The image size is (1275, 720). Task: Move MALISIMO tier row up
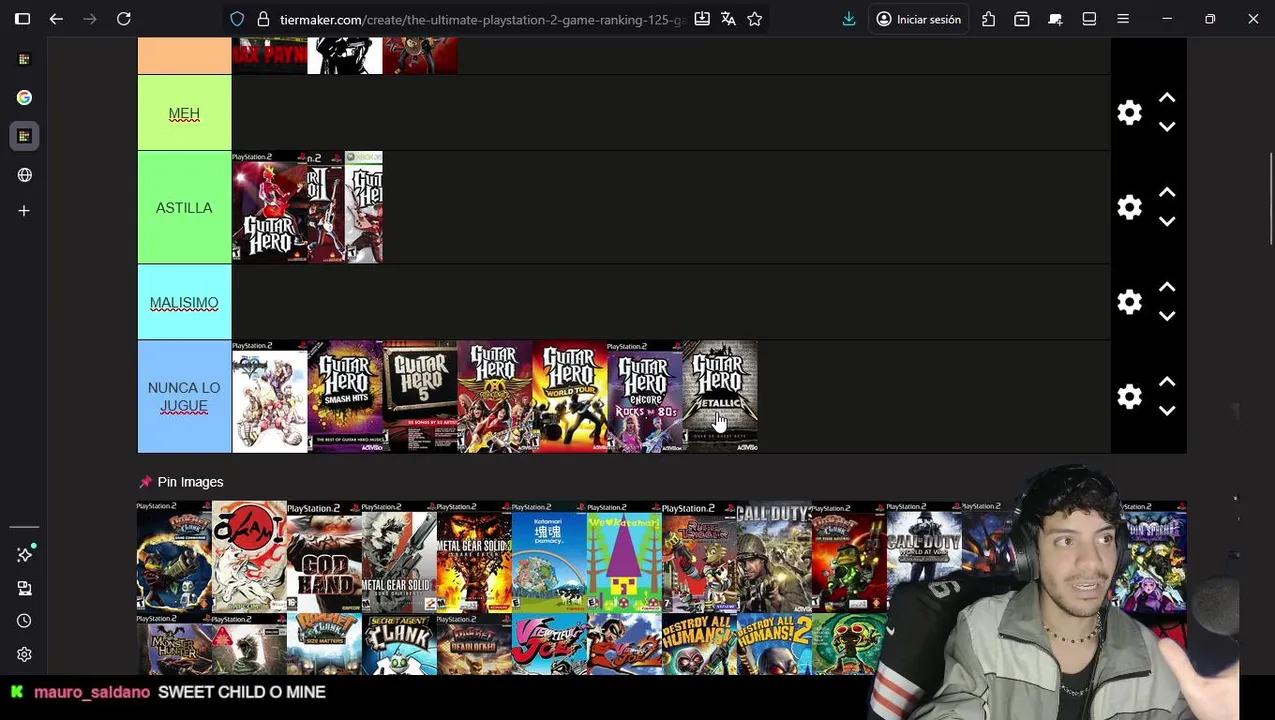click(x=1167, y=288)
